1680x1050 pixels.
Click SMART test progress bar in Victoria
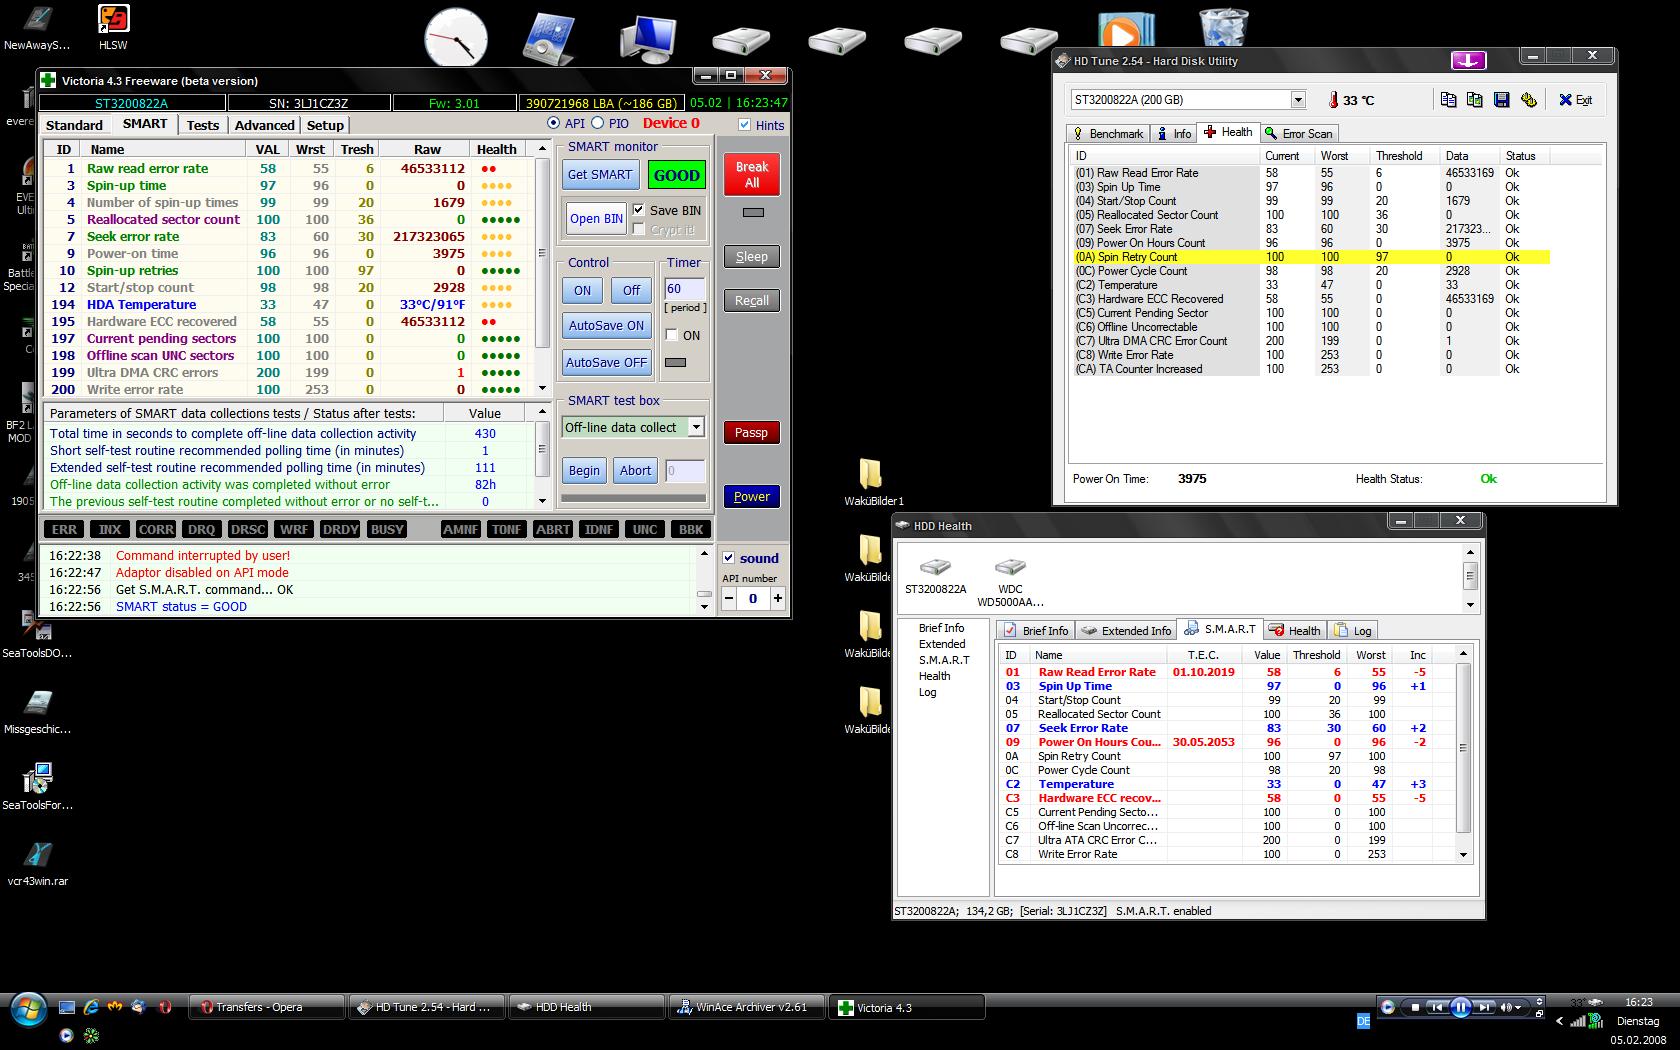click(x=633, y=497)
